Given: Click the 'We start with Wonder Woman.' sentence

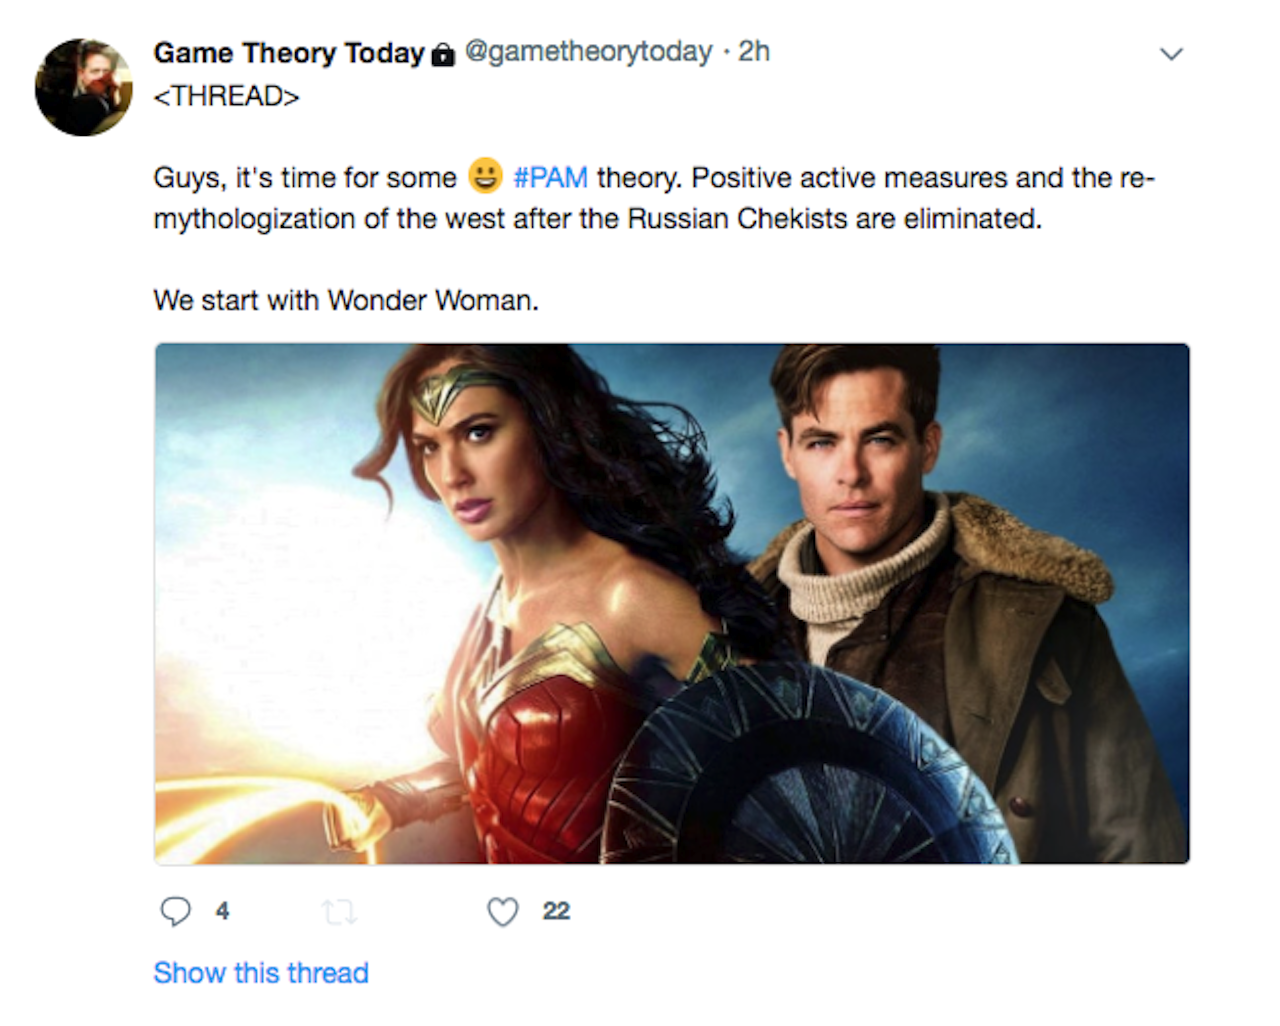Looking at the screenshot, I should (x=346, y=300).
